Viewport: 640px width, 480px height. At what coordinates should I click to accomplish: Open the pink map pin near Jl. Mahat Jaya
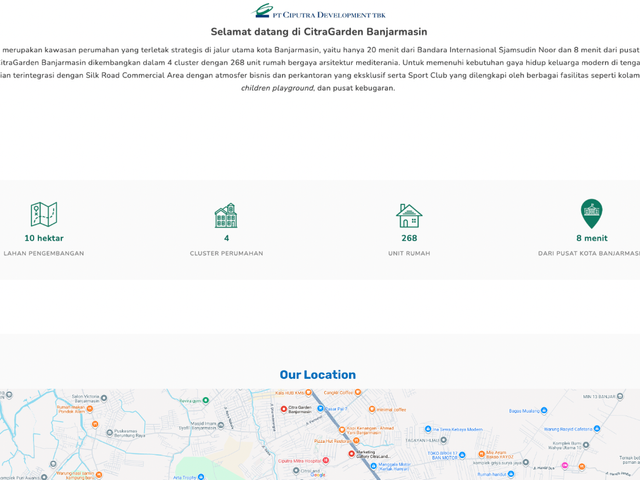(565, 465)
